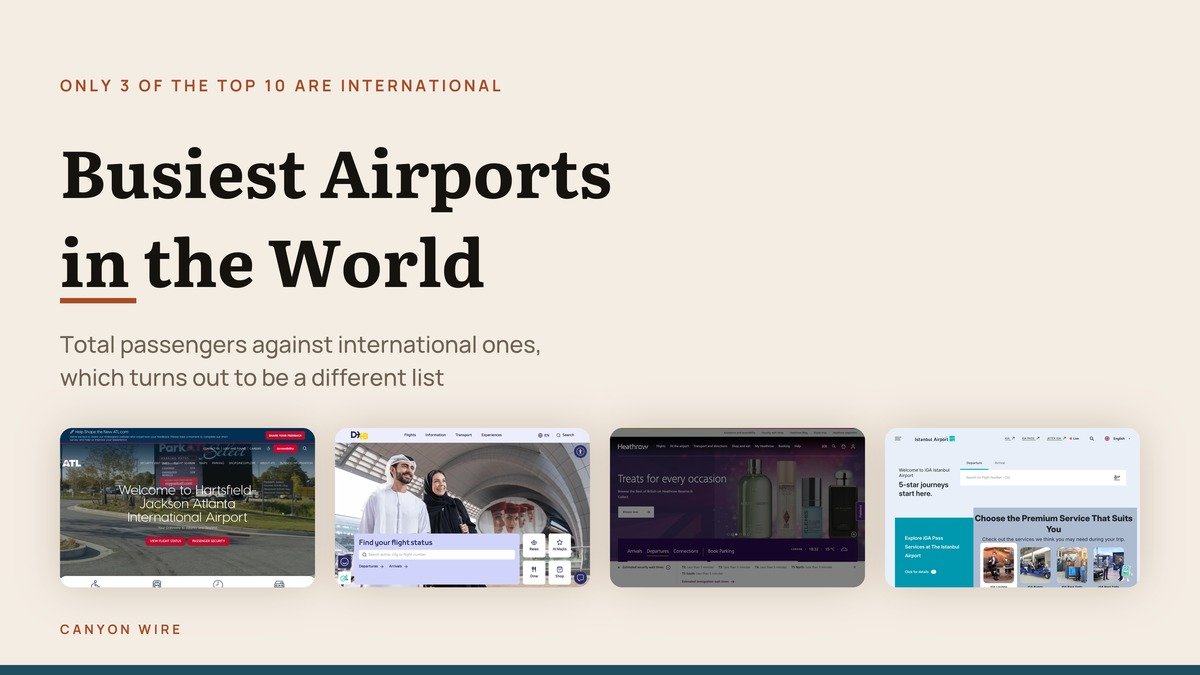Click 'Passenger Security' in Atlanta thumbnail
1200x675 pixels.
click(x=208, y=541)
